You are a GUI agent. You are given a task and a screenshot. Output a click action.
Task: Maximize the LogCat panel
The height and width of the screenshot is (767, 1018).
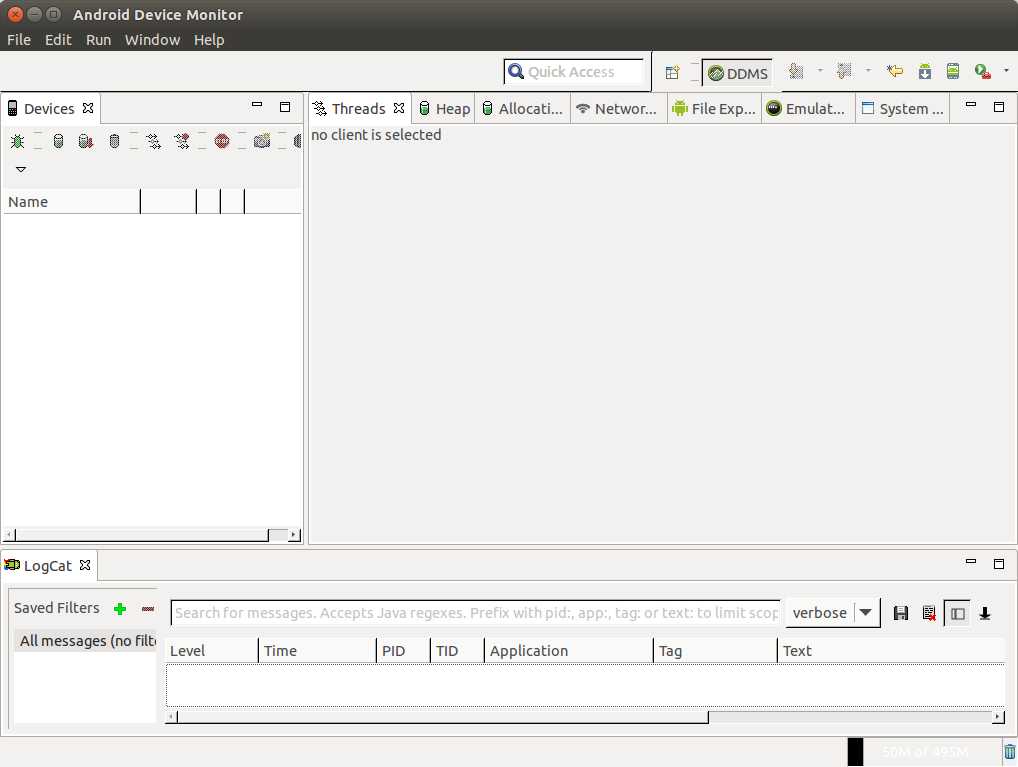[x=999, y=564]
